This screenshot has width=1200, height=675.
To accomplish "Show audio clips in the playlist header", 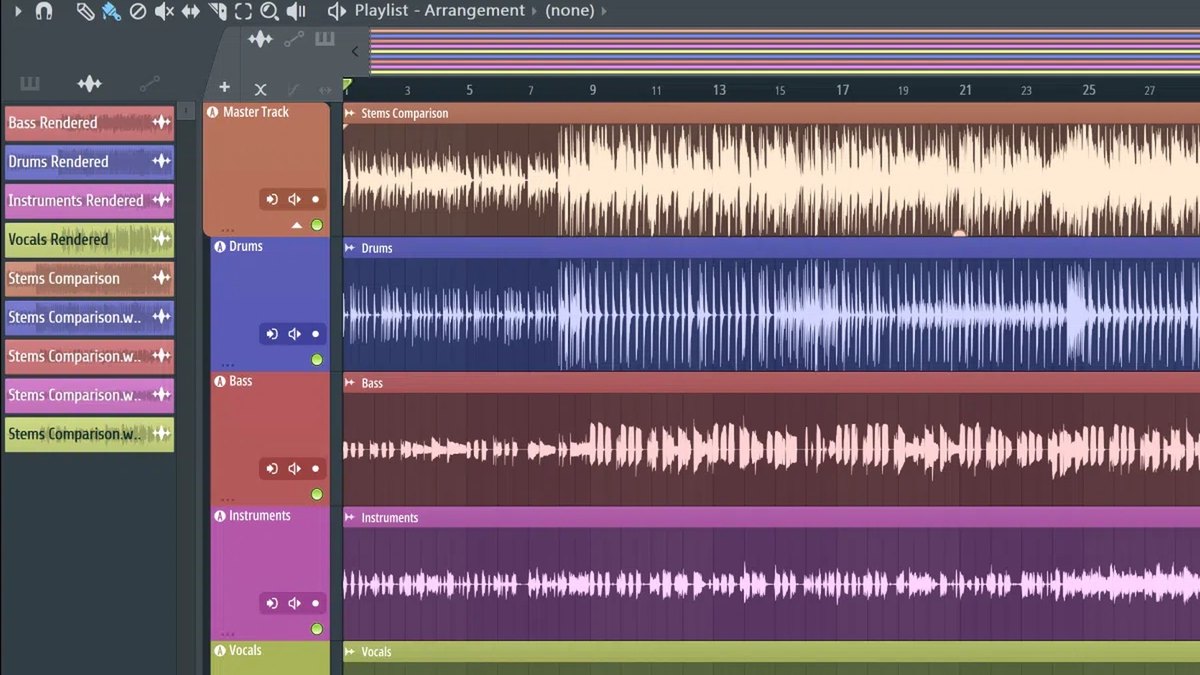I will point(260,39).
